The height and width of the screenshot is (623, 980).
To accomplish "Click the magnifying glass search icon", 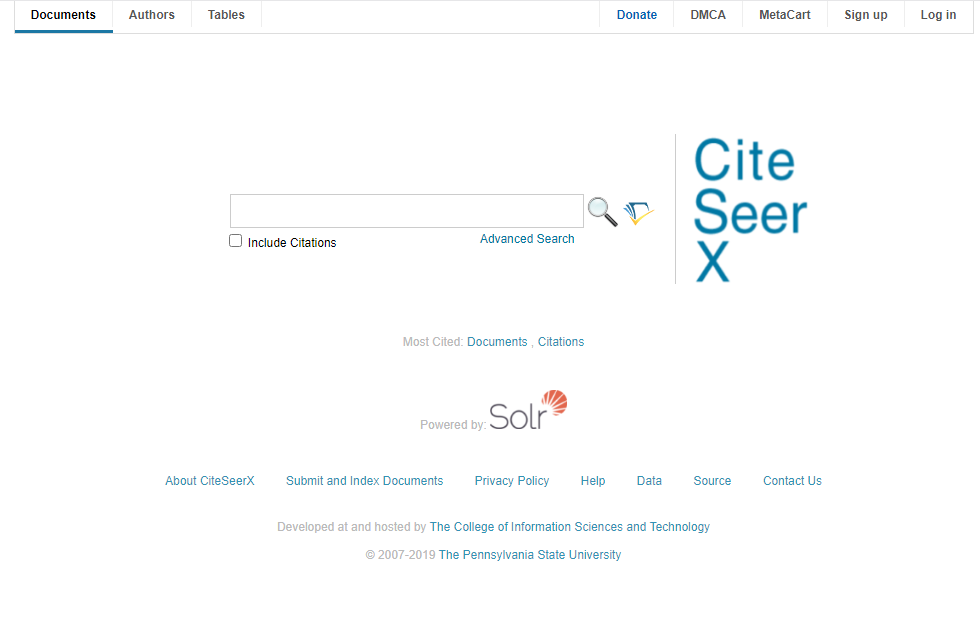I will pyautogui.click(x=602, y=212).
